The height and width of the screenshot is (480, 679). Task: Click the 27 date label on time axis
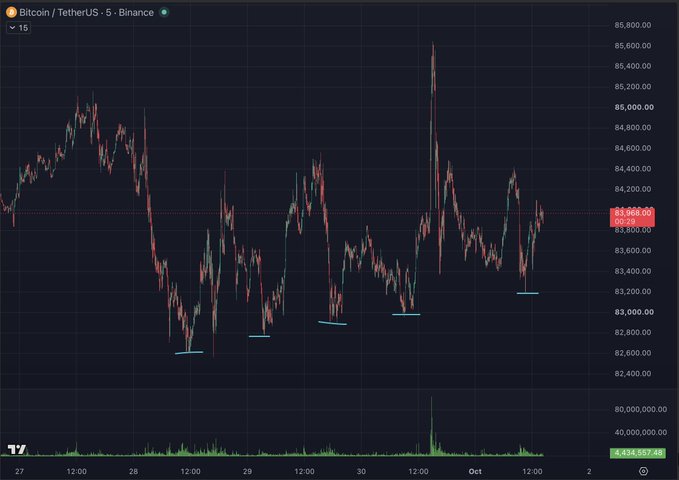(19, 471)
